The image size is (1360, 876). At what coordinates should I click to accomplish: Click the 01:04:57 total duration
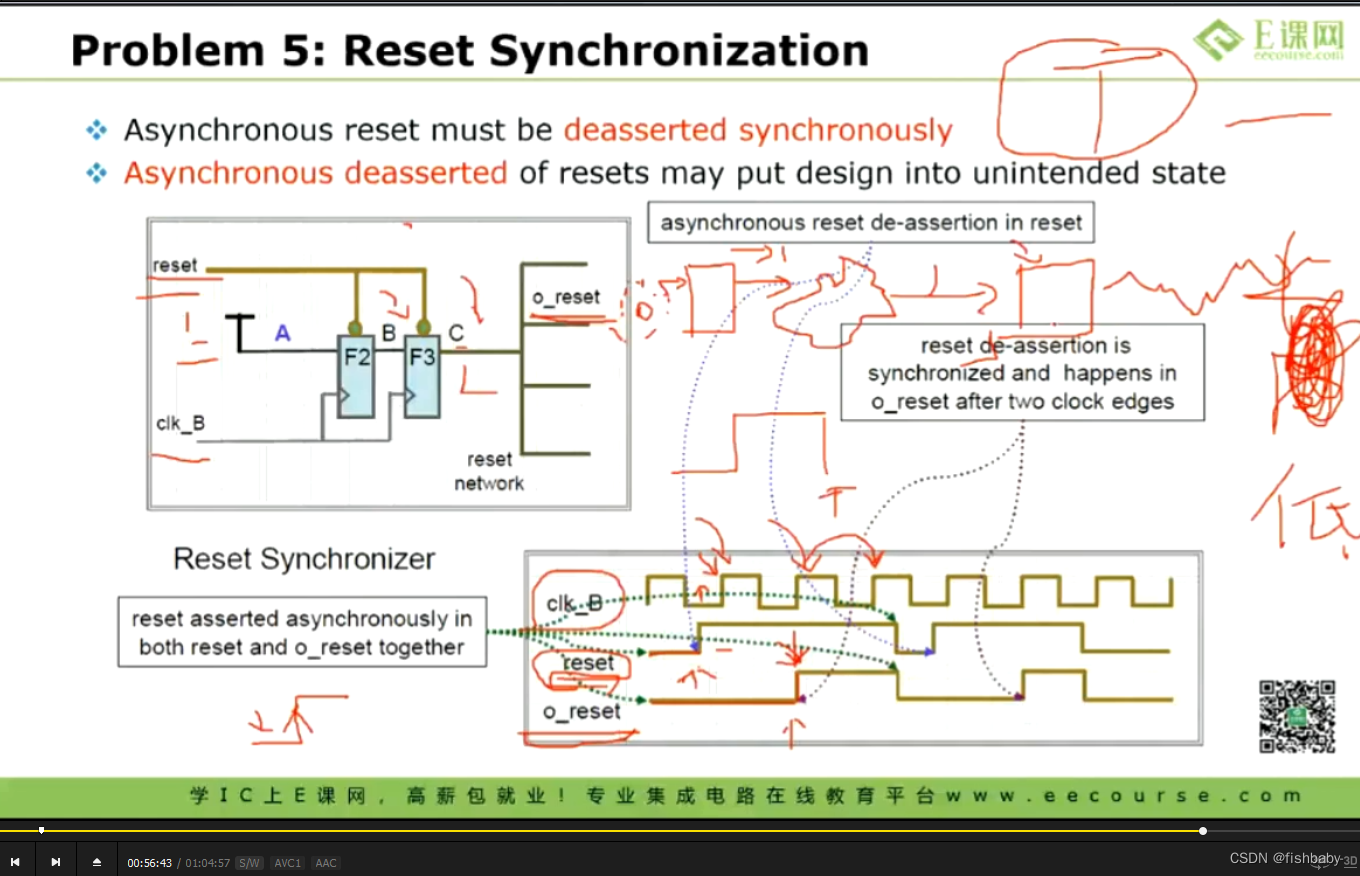coord(208,862)
